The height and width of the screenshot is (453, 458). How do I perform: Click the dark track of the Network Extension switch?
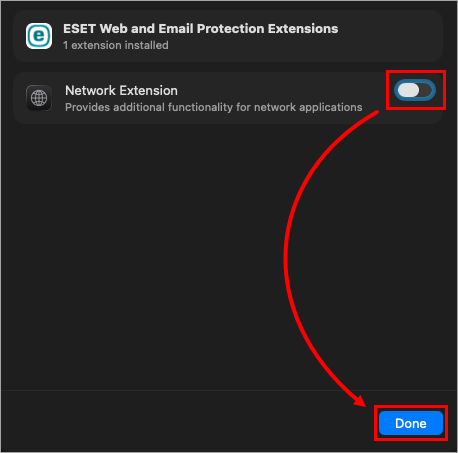pos(426,90)
